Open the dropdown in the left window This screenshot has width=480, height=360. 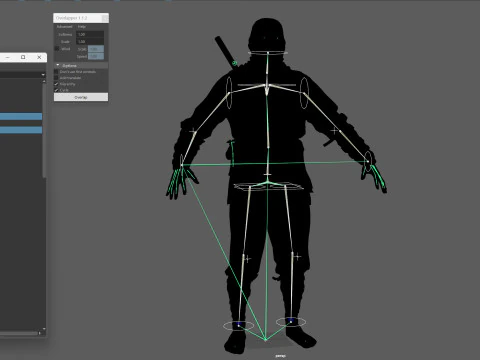(x=43, y=75)
